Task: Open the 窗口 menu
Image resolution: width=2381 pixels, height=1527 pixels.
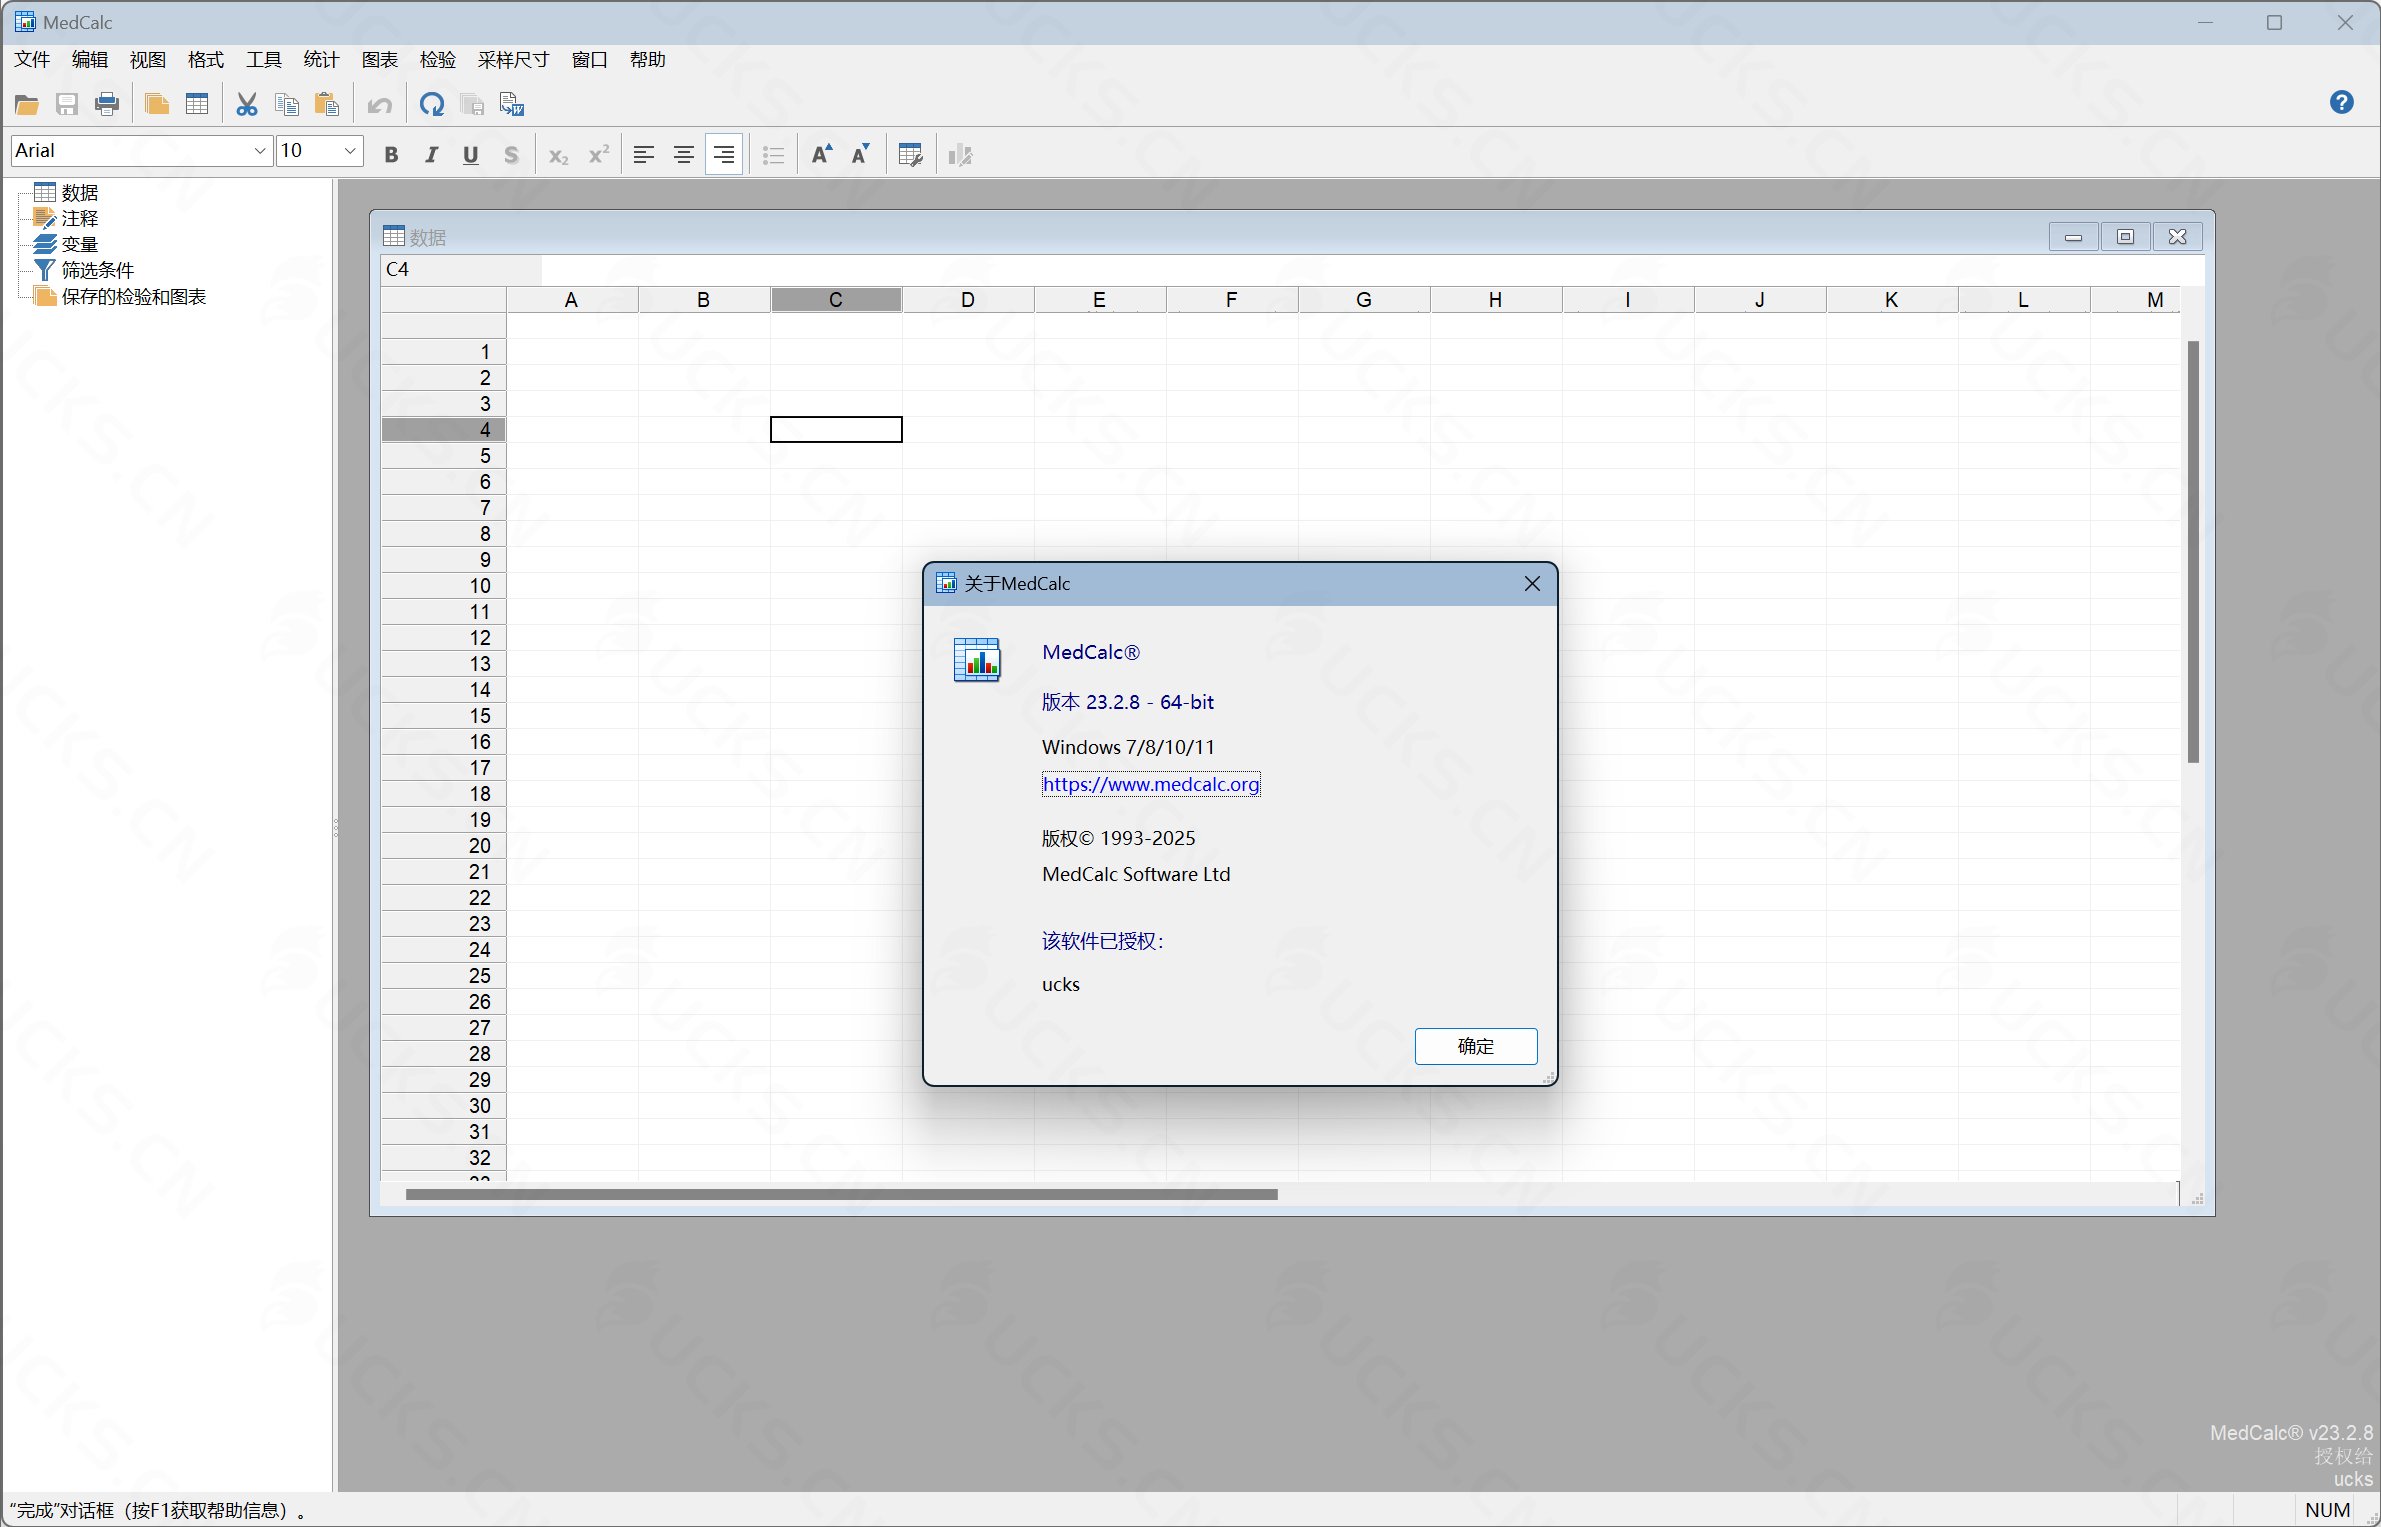Action: tap(590, 60)
